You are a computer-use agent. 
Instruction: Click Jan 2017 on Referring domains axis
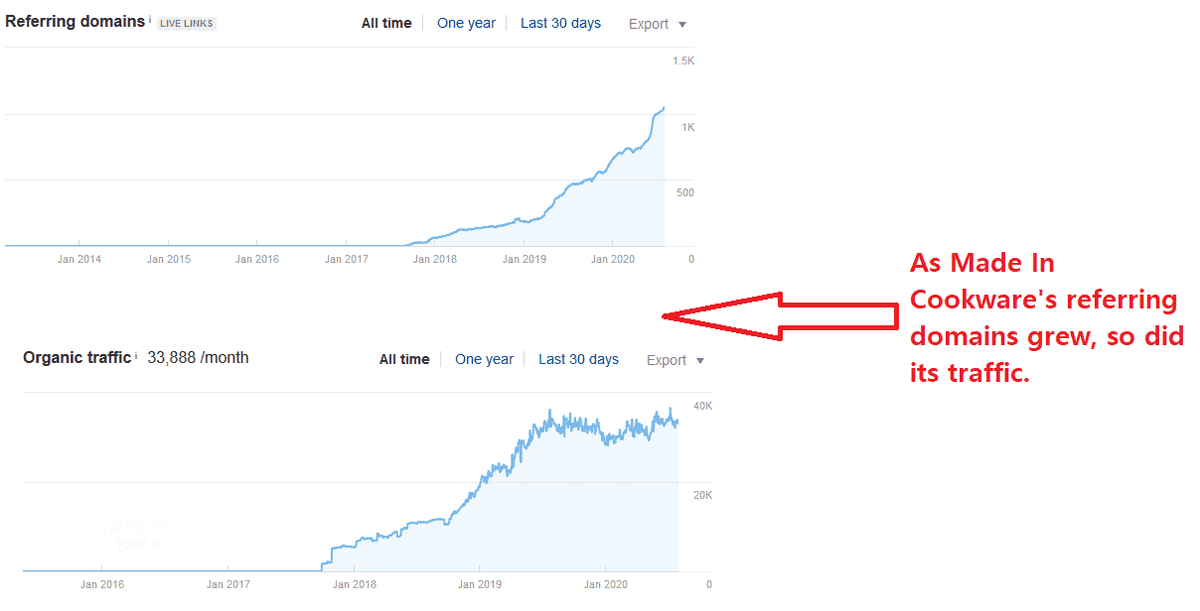click(x=346, y=259)
